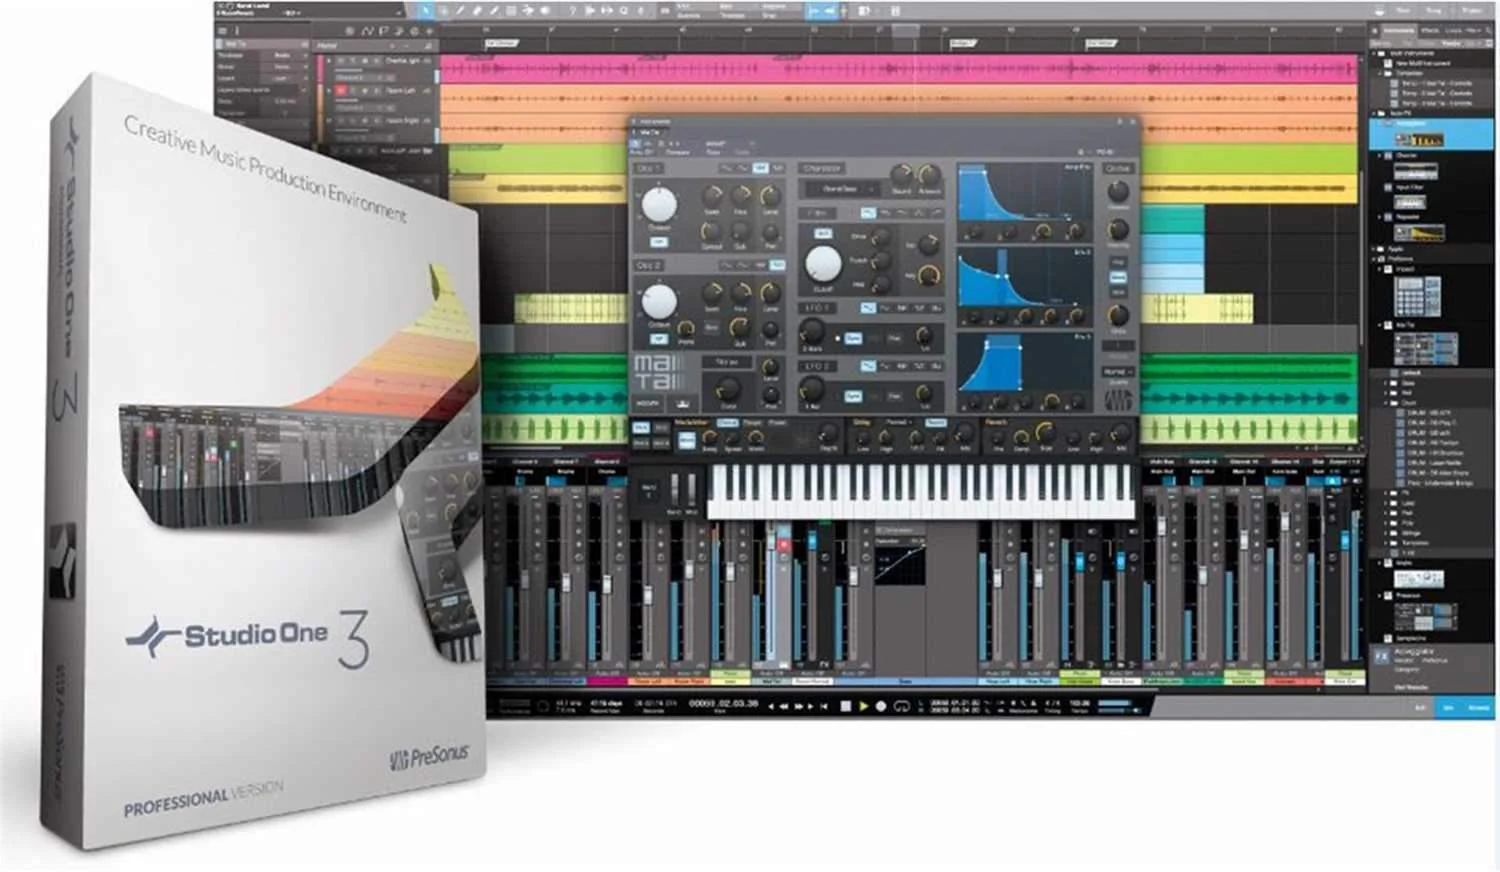
Task: Click the Mai Tai Osc 1 Octave knob
Action: pos(659,205)
